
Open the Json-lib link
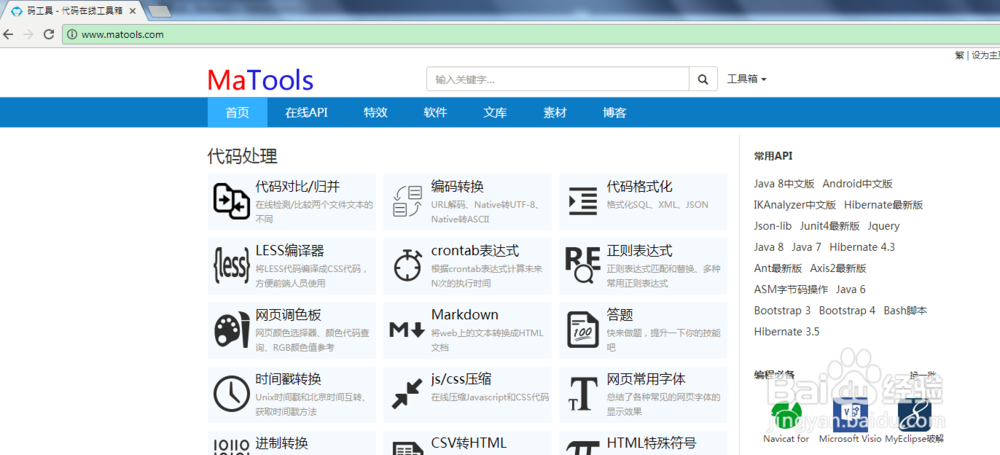(773, 226)
